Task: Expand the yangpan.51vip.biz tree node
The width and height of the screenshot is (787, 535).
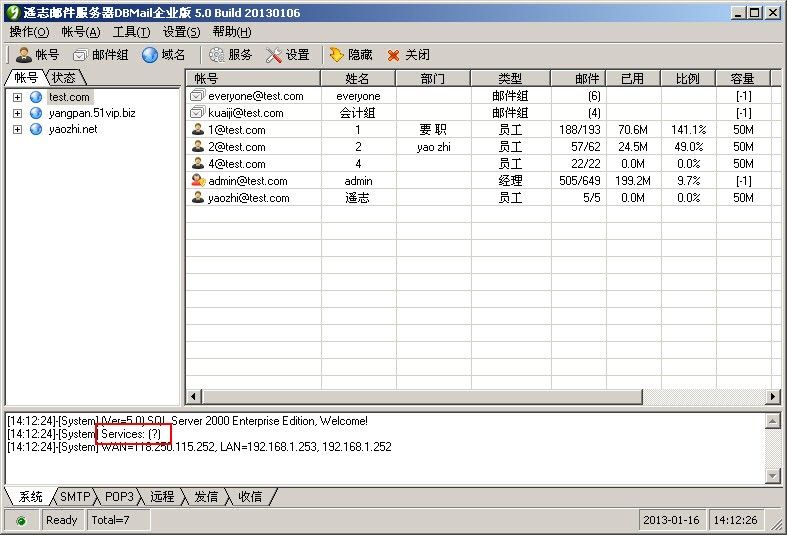Action: (17, 113)
